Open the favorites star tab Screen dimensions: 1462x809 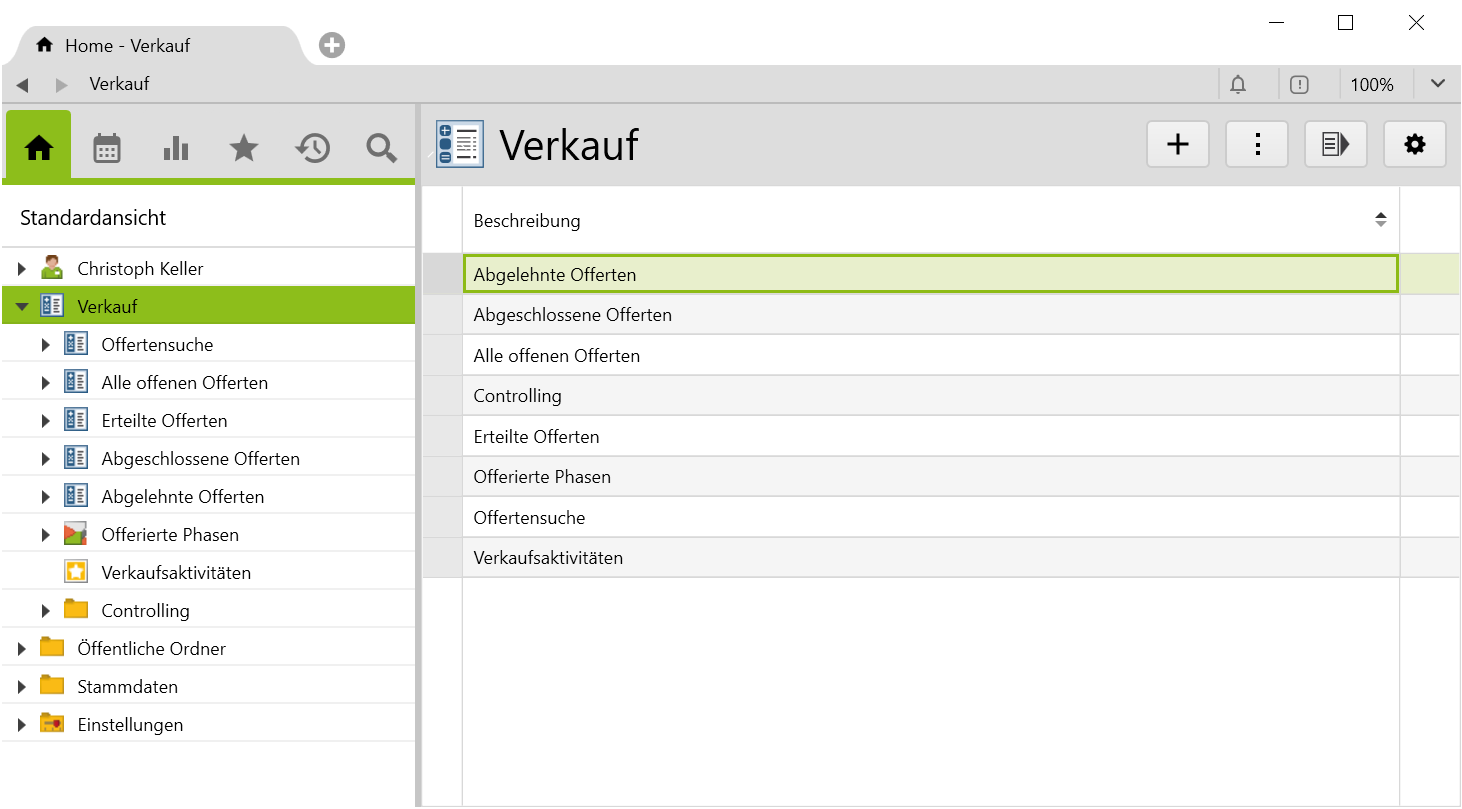[x=244, y=148]
